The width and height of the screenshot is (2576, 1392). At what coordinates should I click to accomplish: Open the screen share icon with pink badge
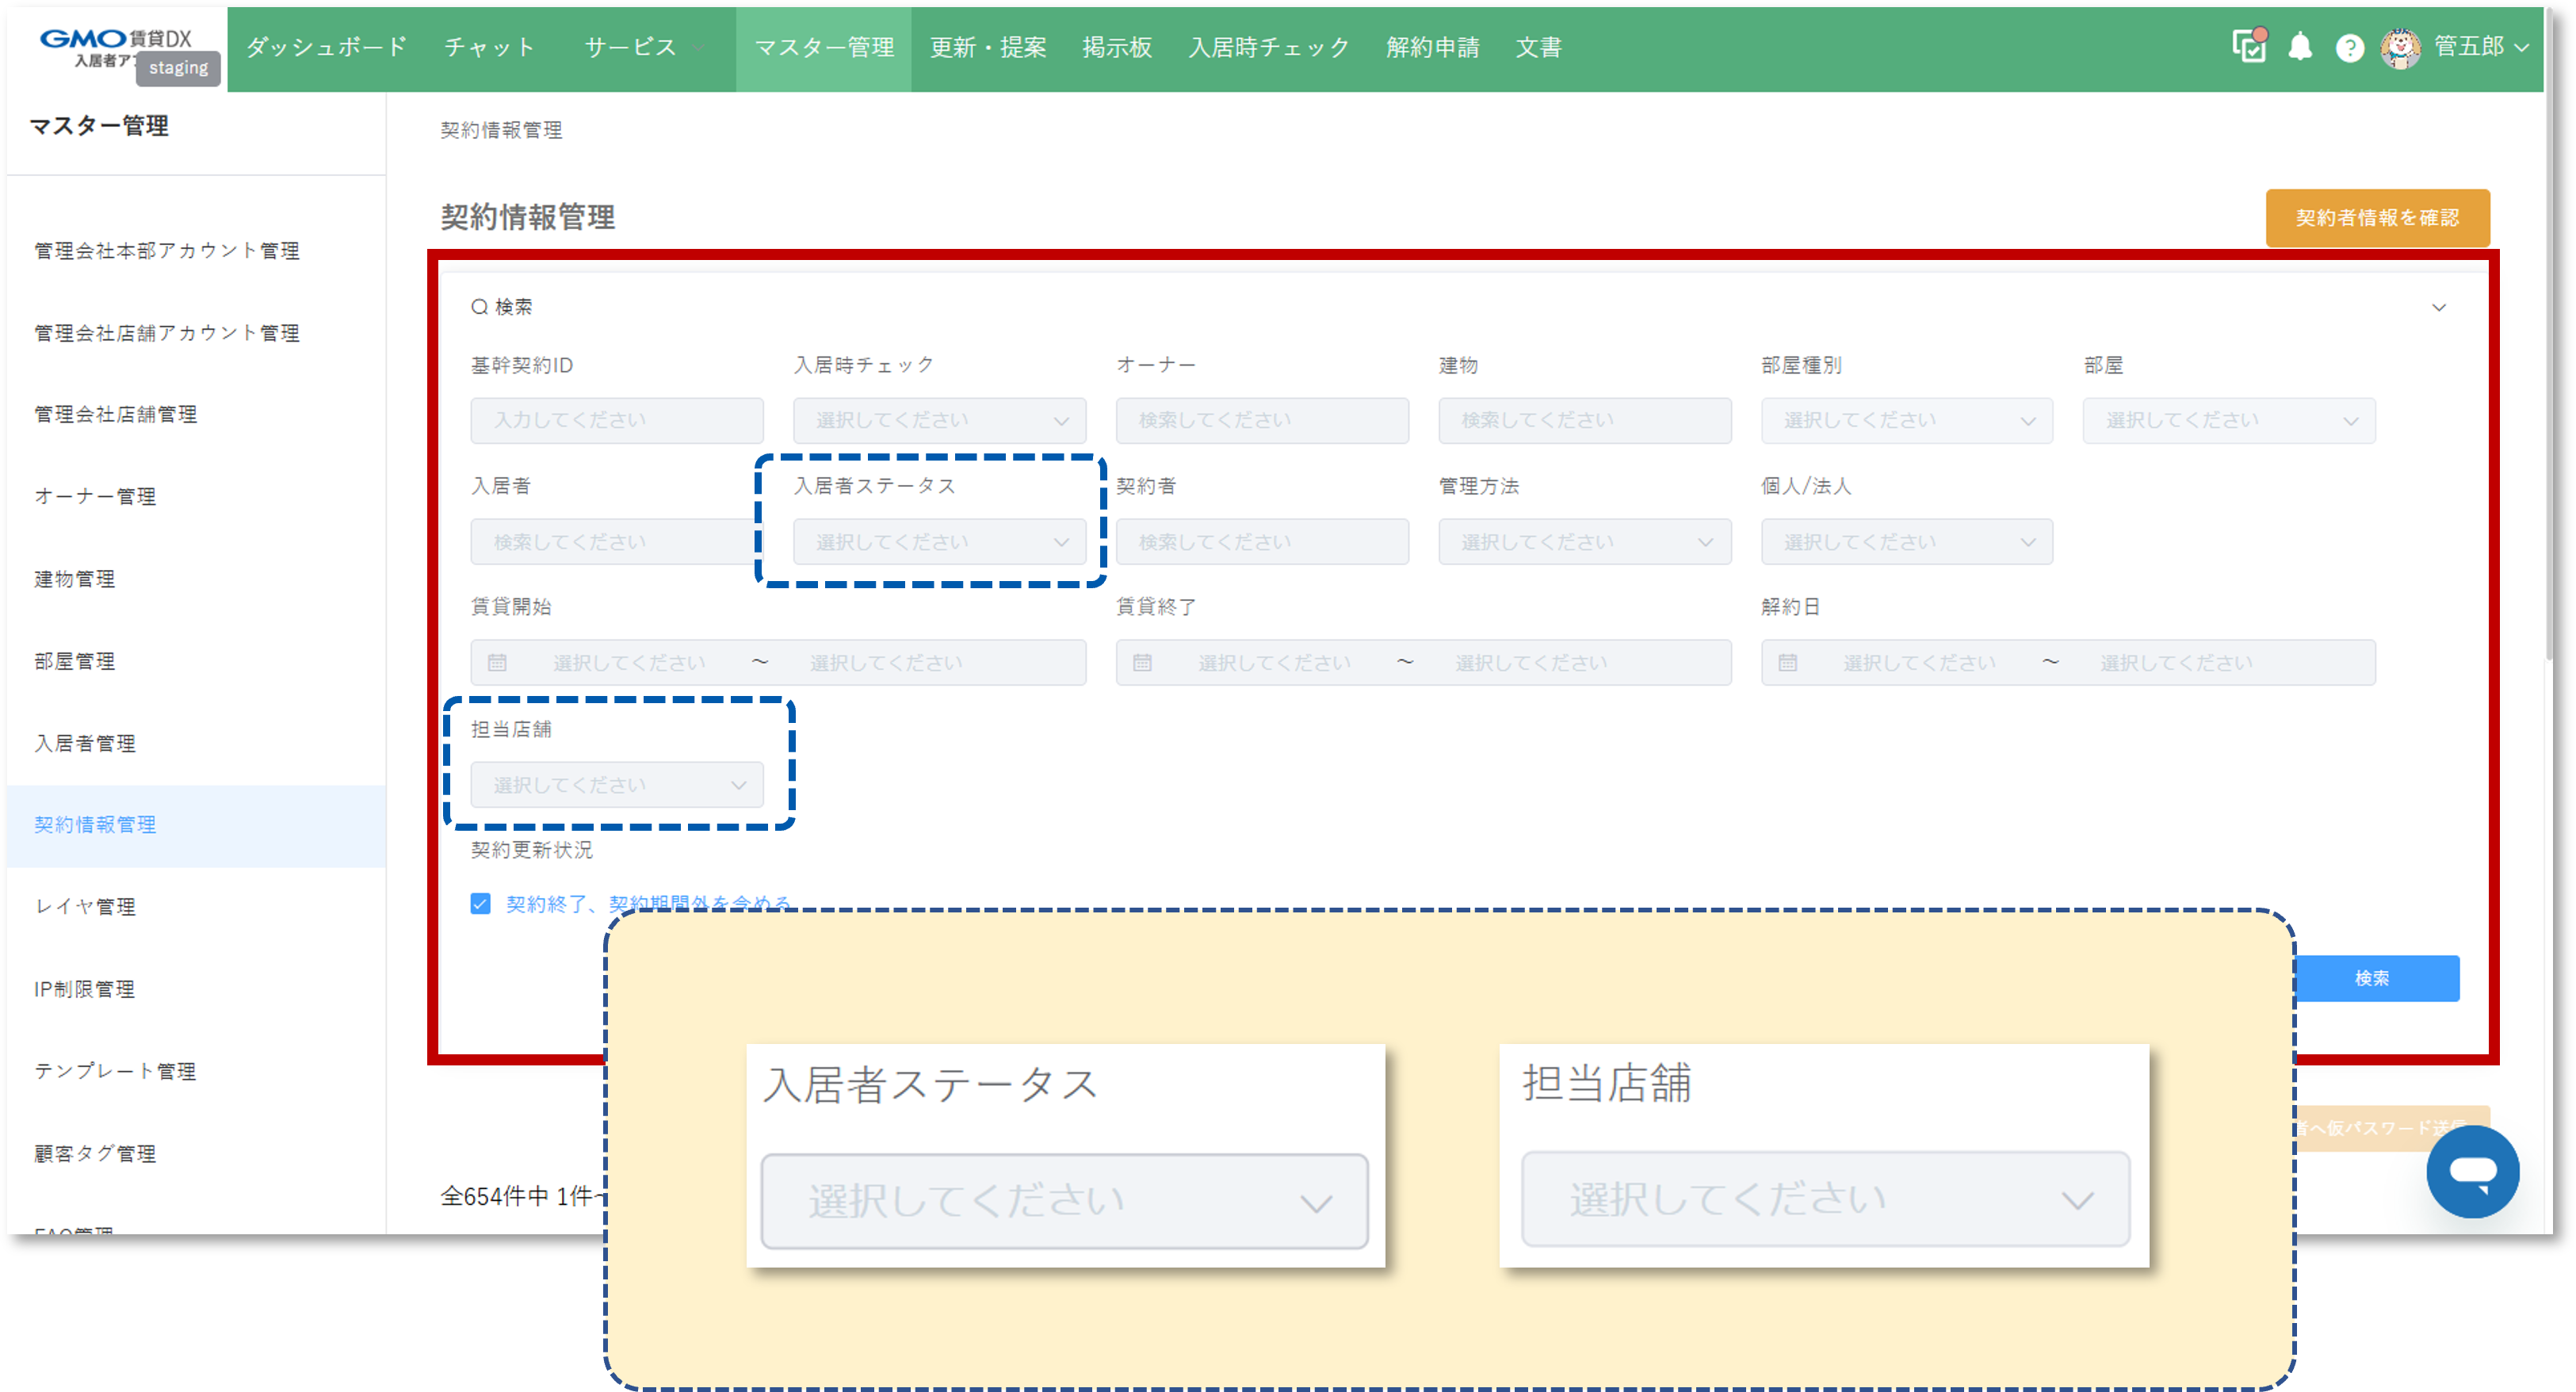click(2249, 47)
